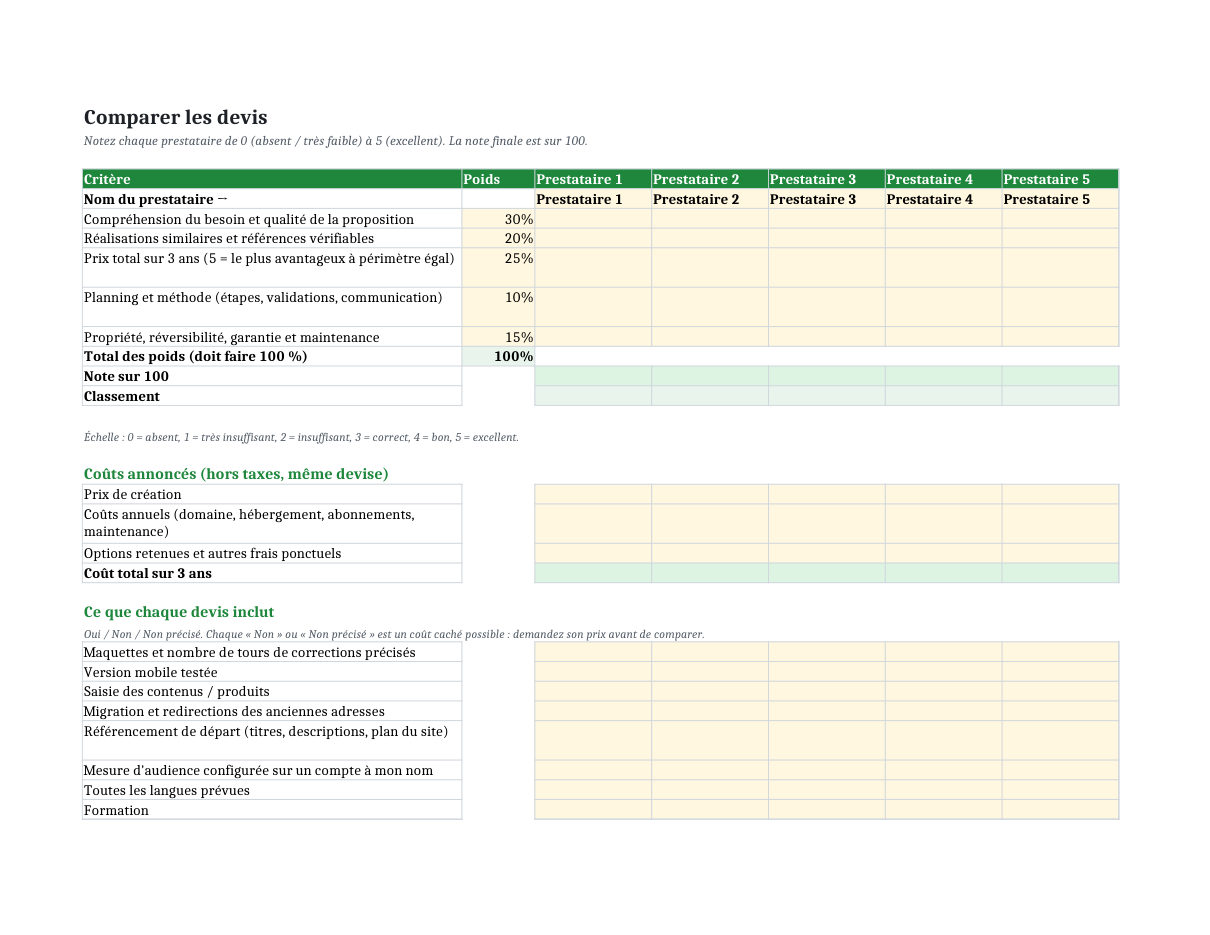Select the 30% weight cell
Image resolution: width=1210 pixels, height=935 pixels.
click(x=498, y=219)
